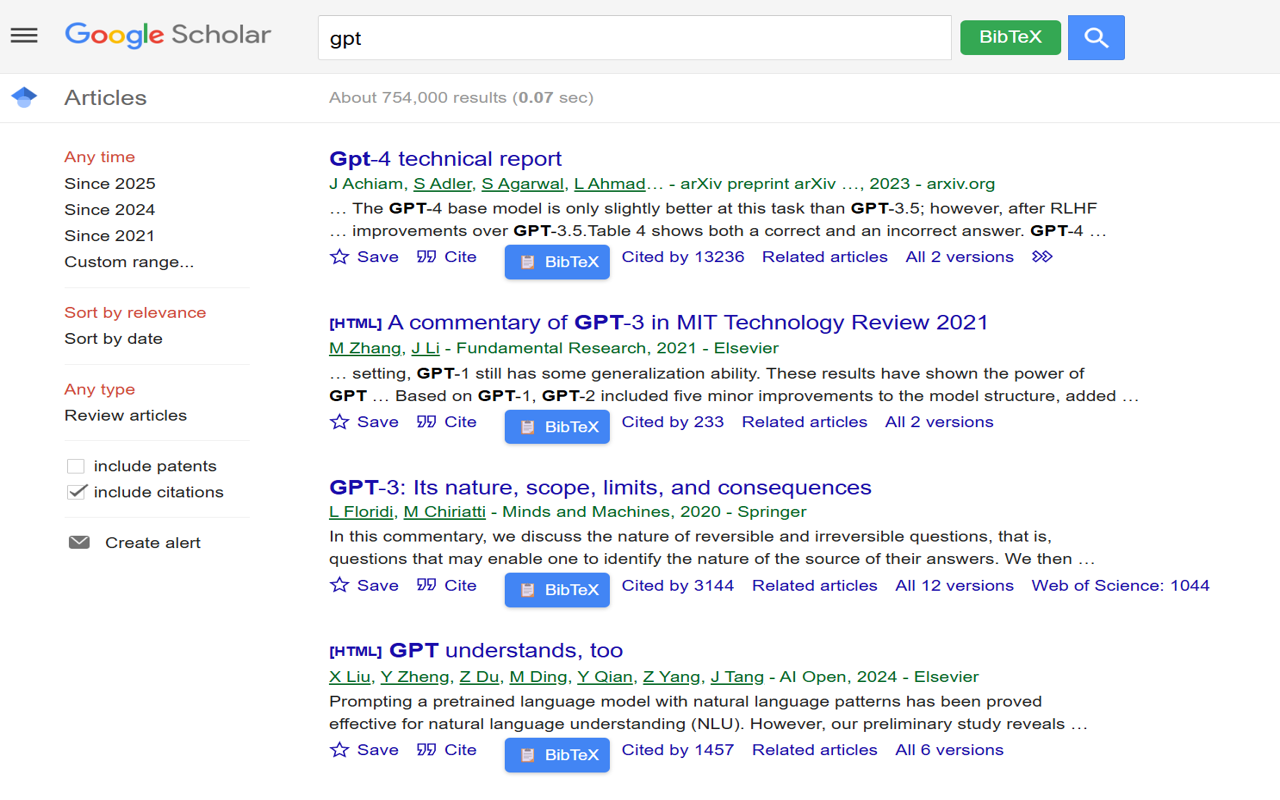Open author M Chiriatti profile link
The image size is (1280, 800).
point(445,512)
